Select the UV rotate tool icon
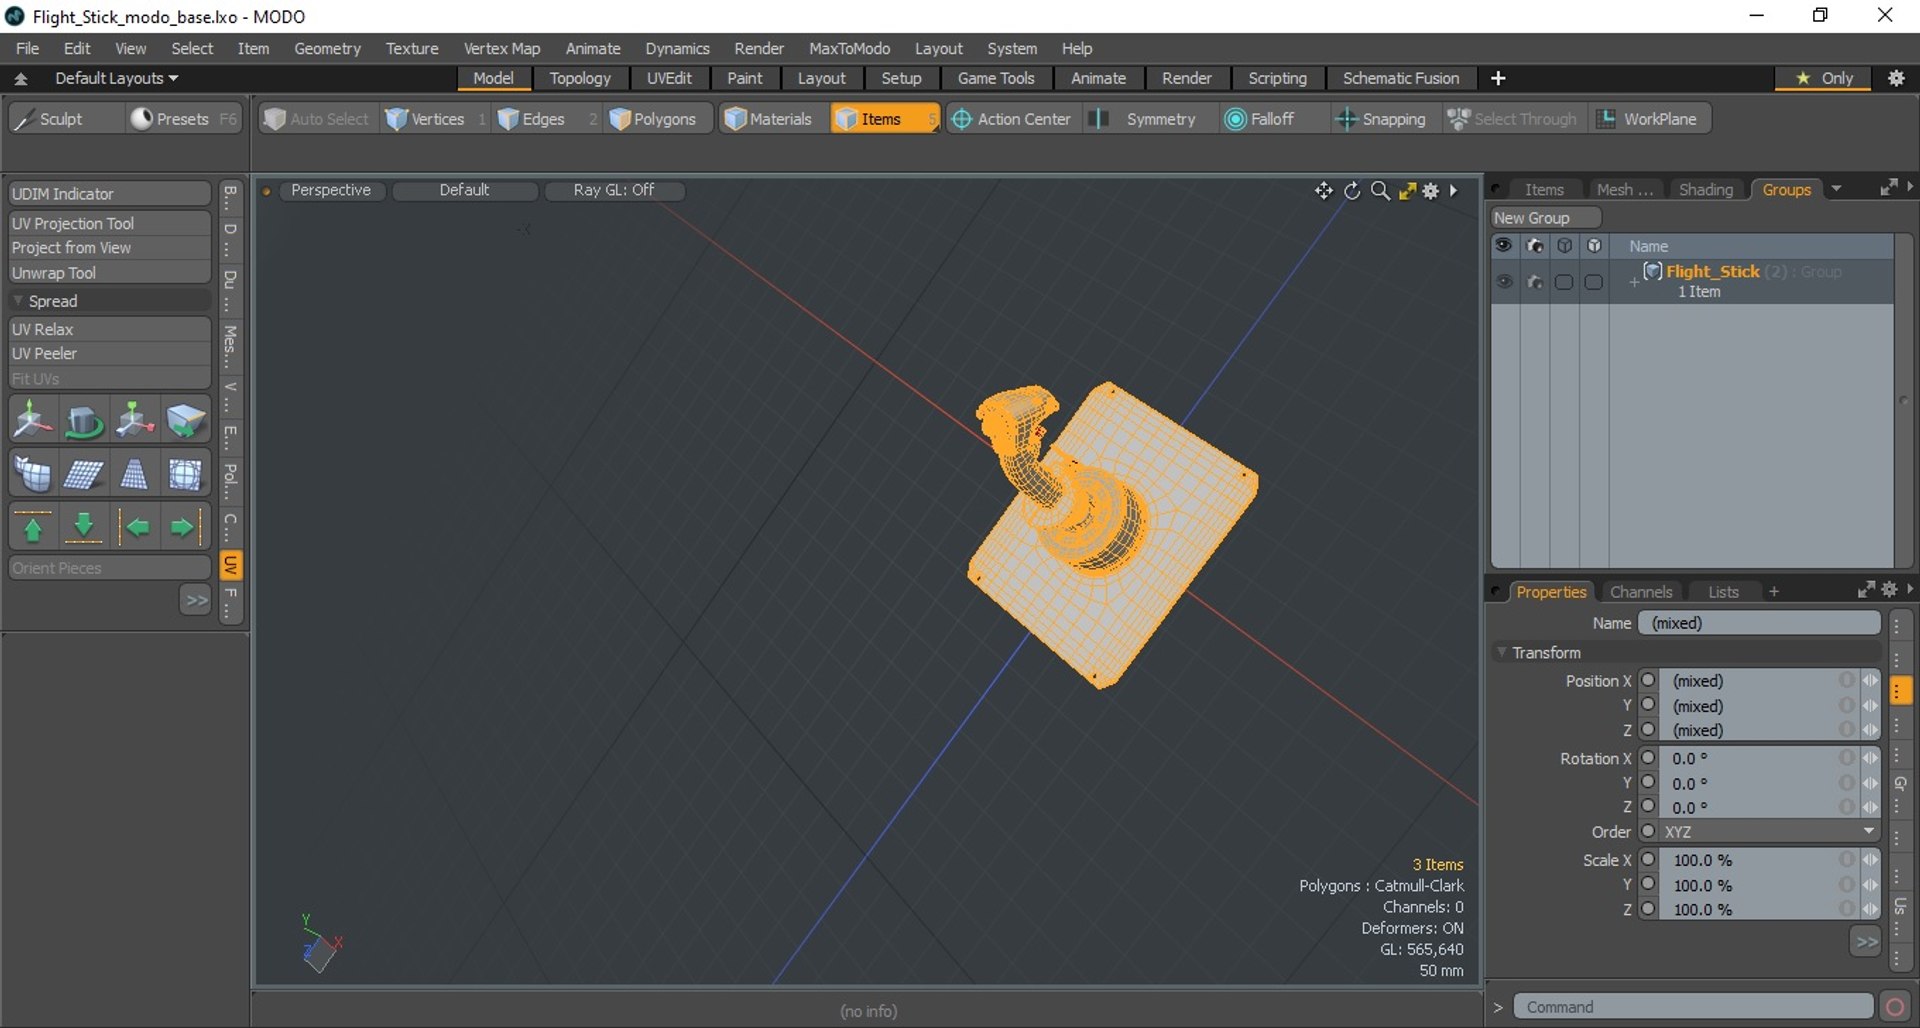This screenshot has height=1028, width=1920. (84, 421)
